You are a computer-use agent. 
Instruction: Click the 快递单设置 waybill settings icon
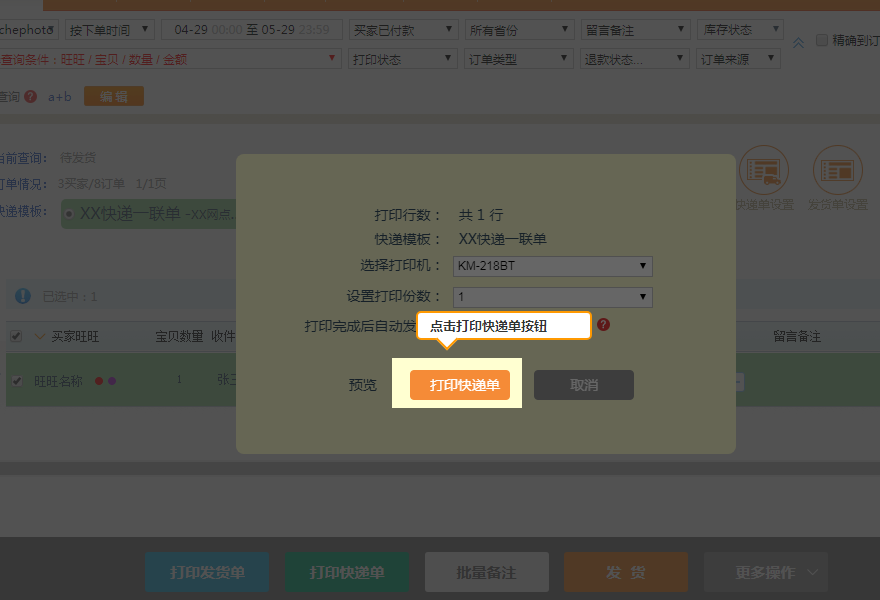[x=763, y=171]
